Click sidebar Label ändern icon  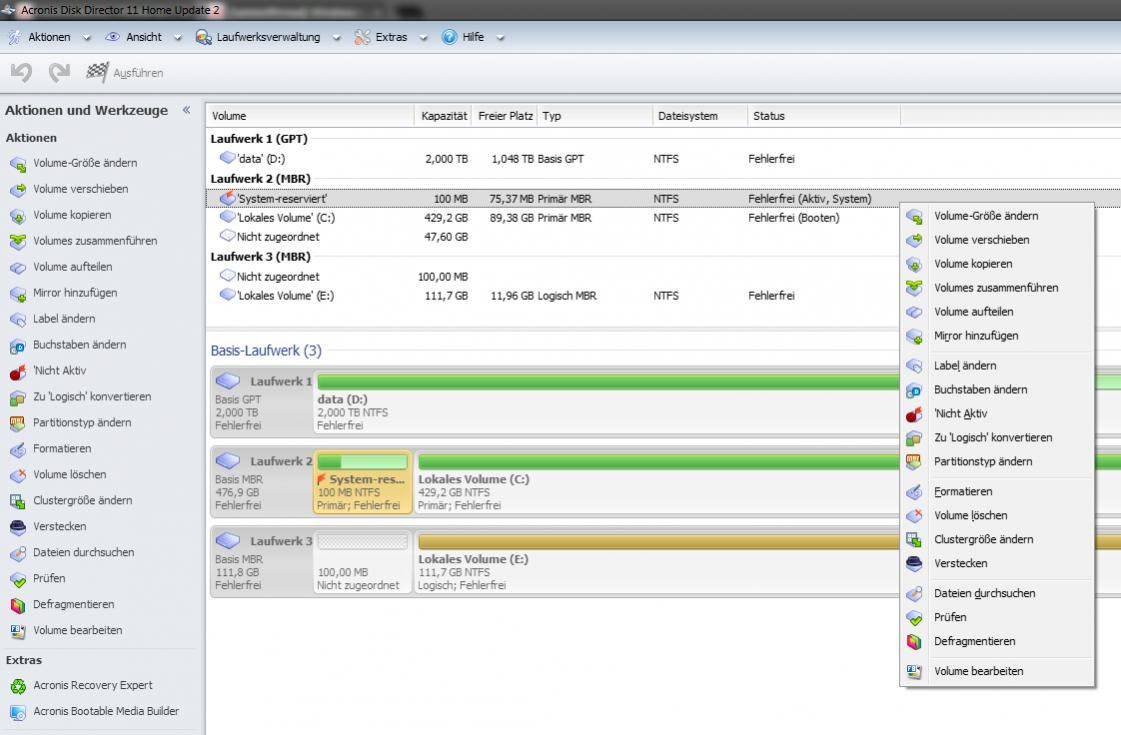coord(18,319)
